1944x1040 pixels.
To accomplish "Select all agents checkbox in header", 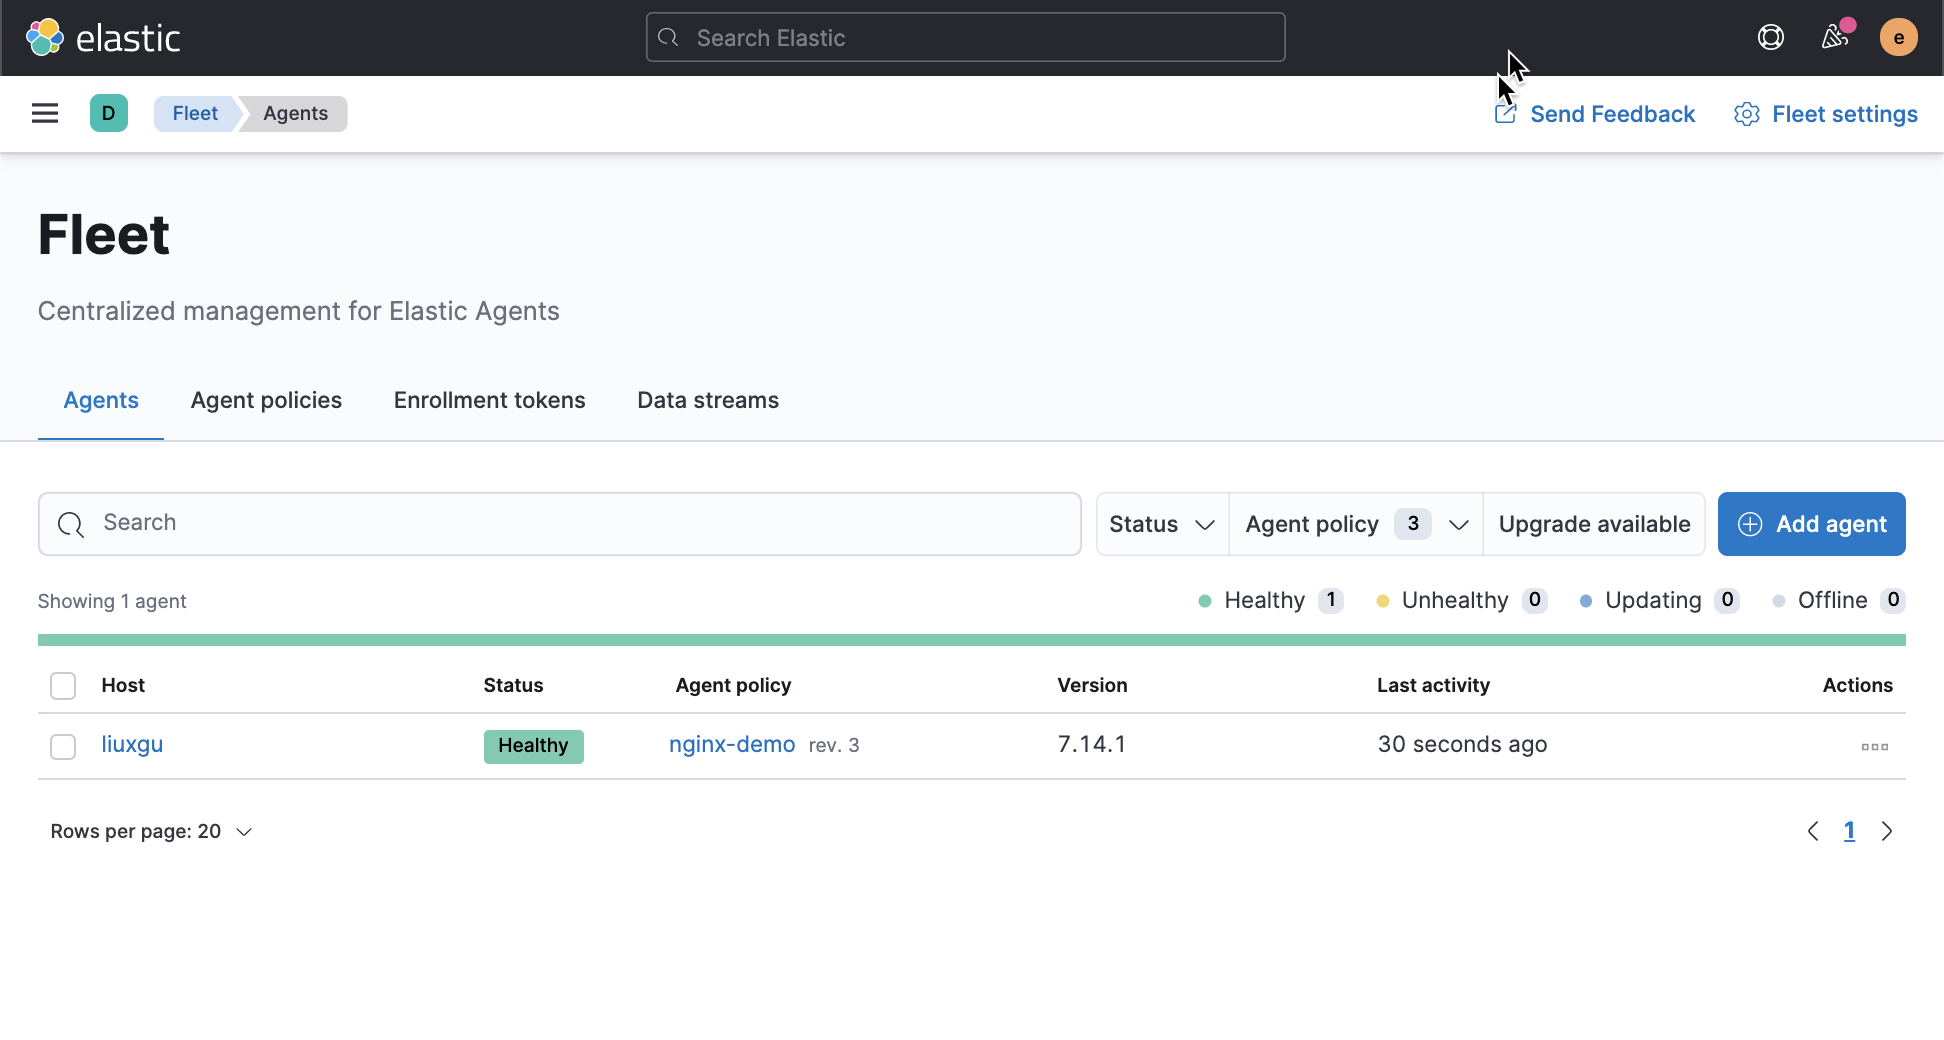I will (63, 686).
